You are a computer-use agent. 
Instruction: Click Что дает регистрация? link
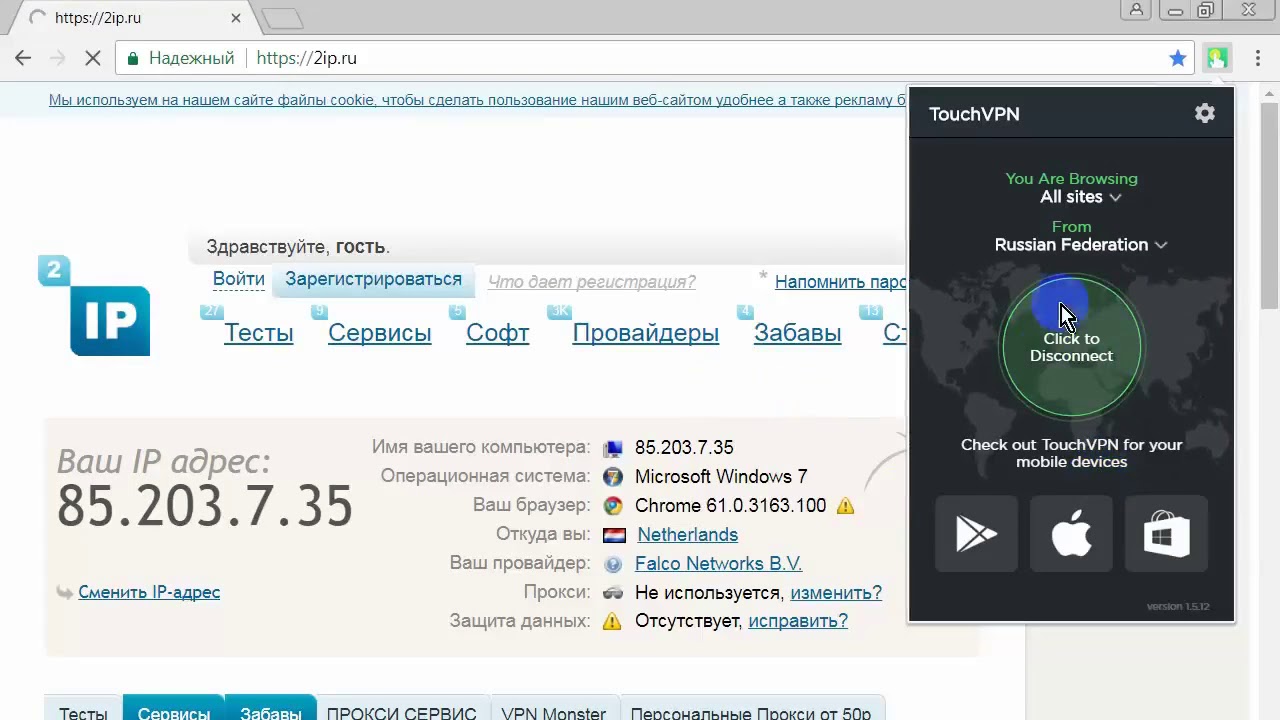click(x=592, y=282)
